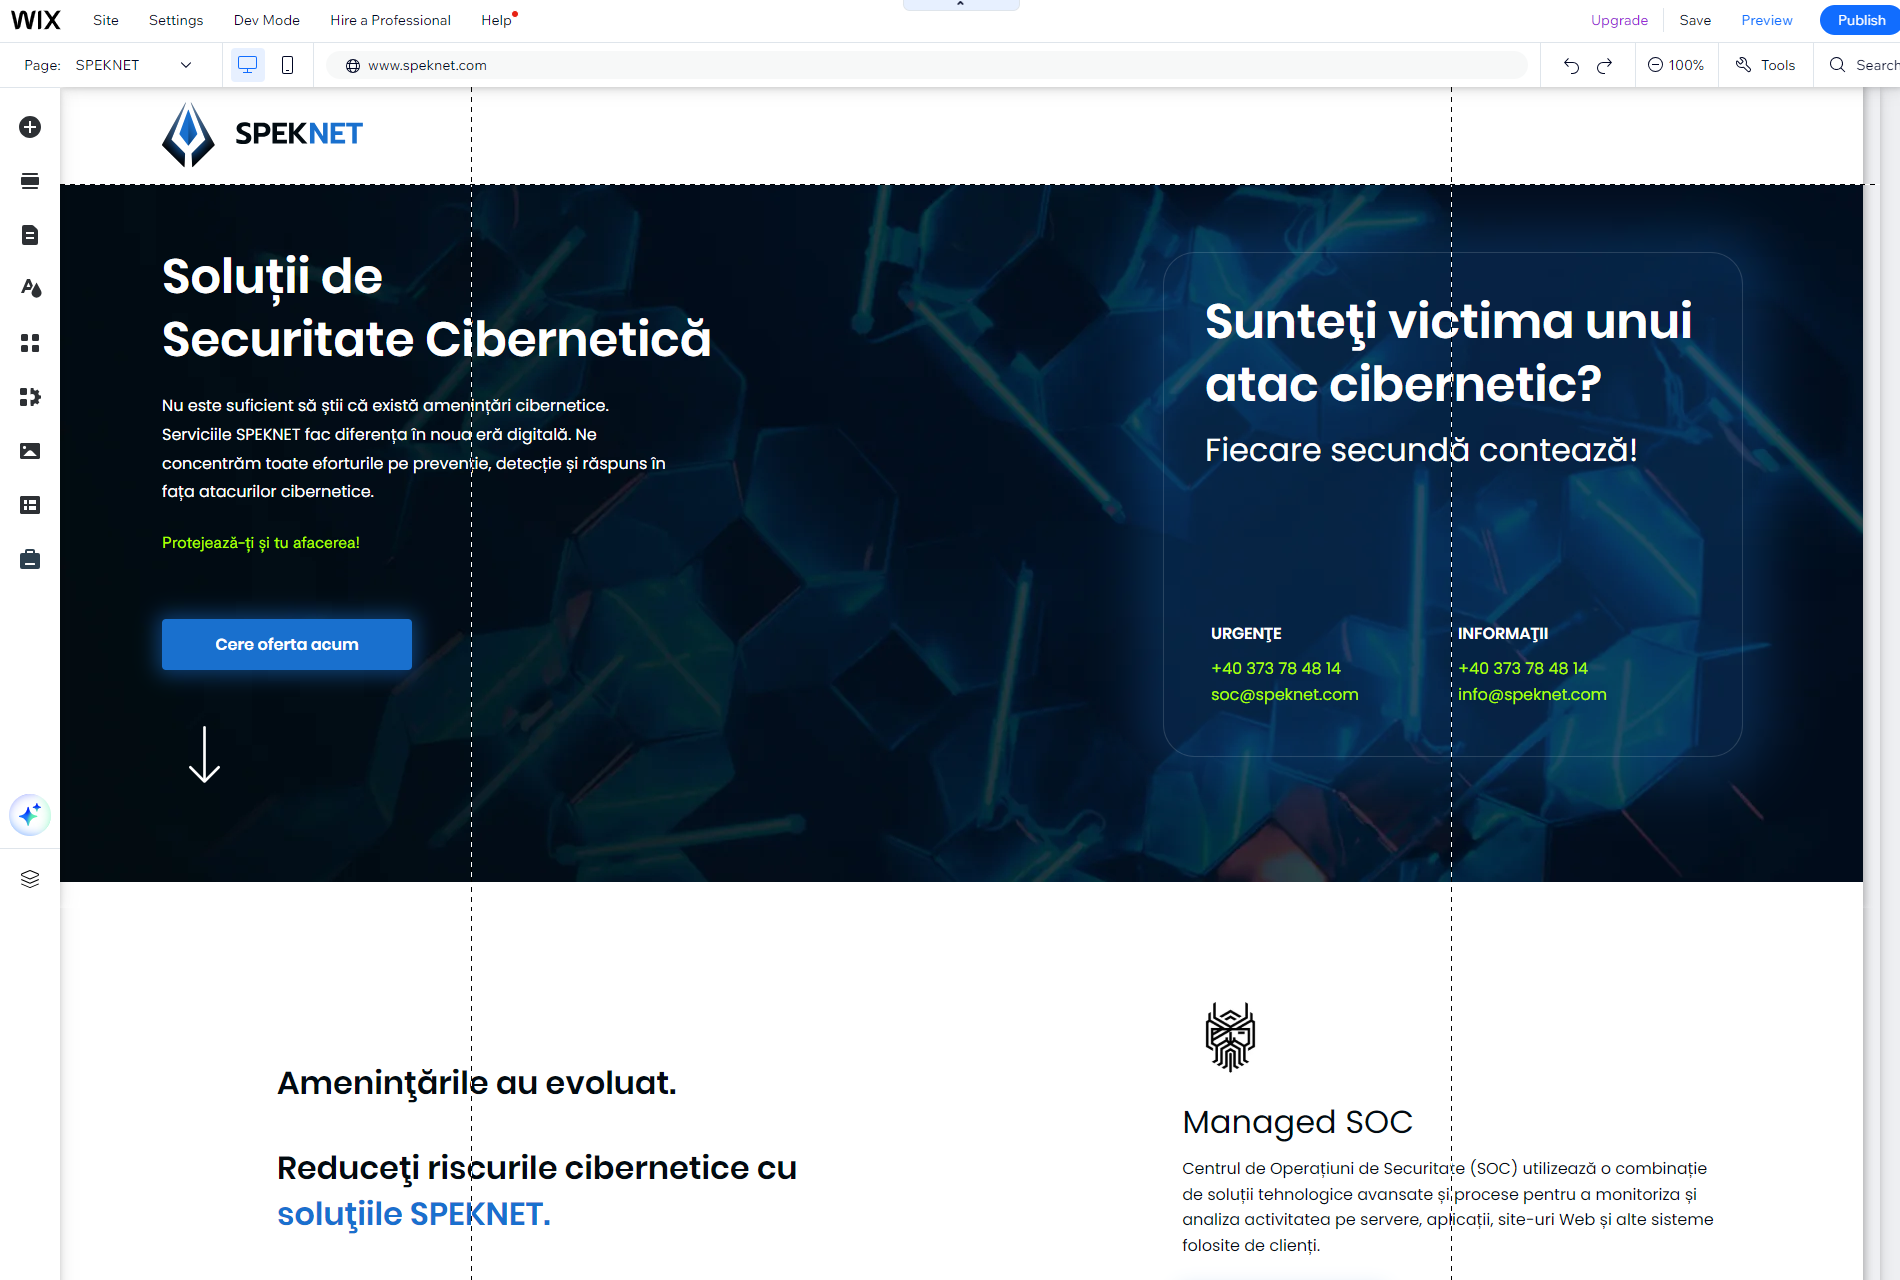
Task: Select text Fiecare secundă contează!
Action: (x=1421, y=450)
